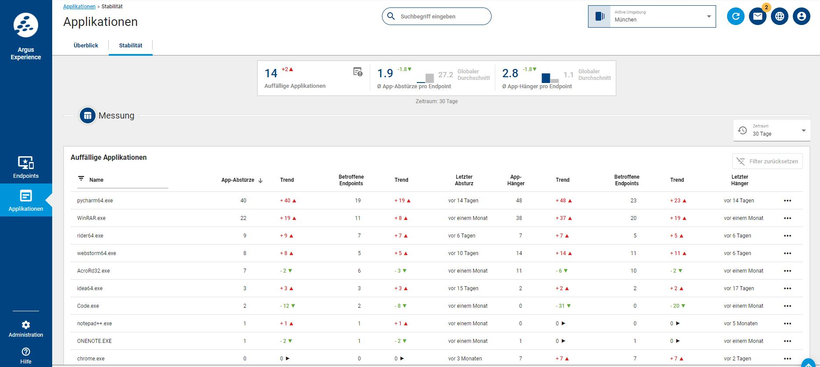Open the language globe icon
Screen dimensions: 820x367
pyautogui.click(x=779, y=17)
